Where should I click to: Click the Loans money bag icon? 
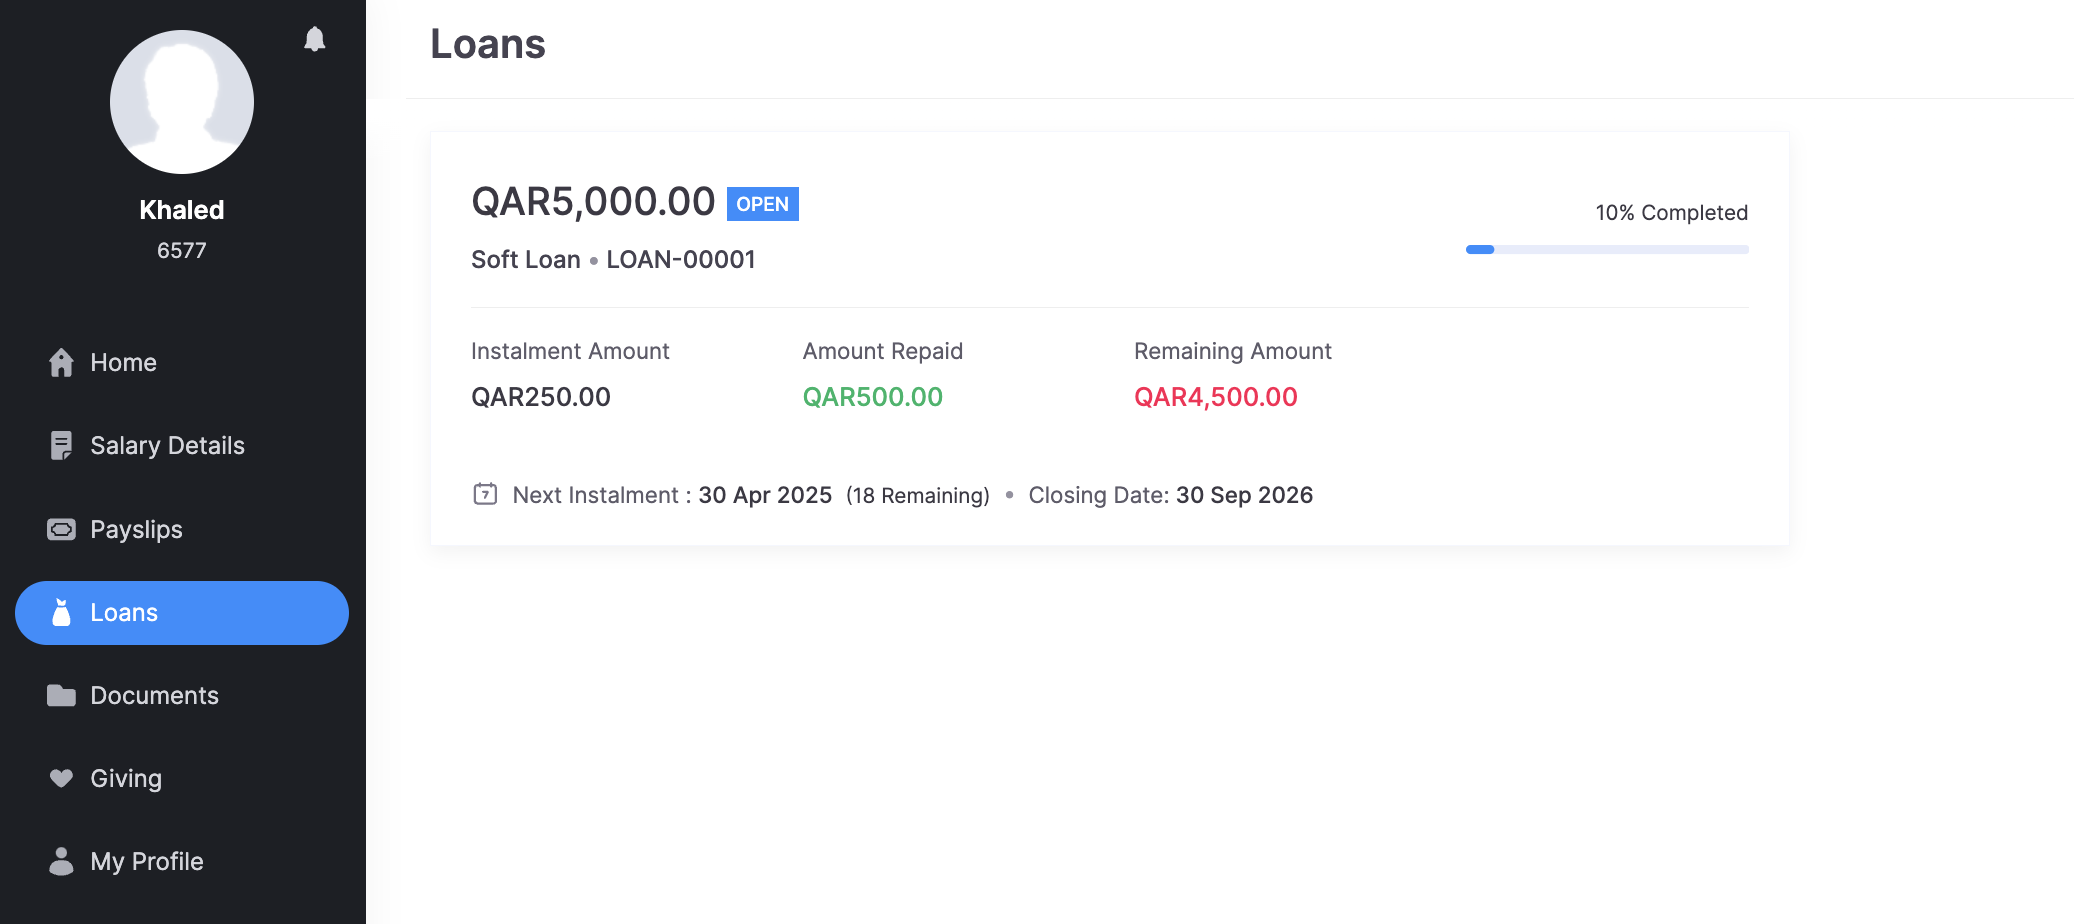click(x=61, y=612)
